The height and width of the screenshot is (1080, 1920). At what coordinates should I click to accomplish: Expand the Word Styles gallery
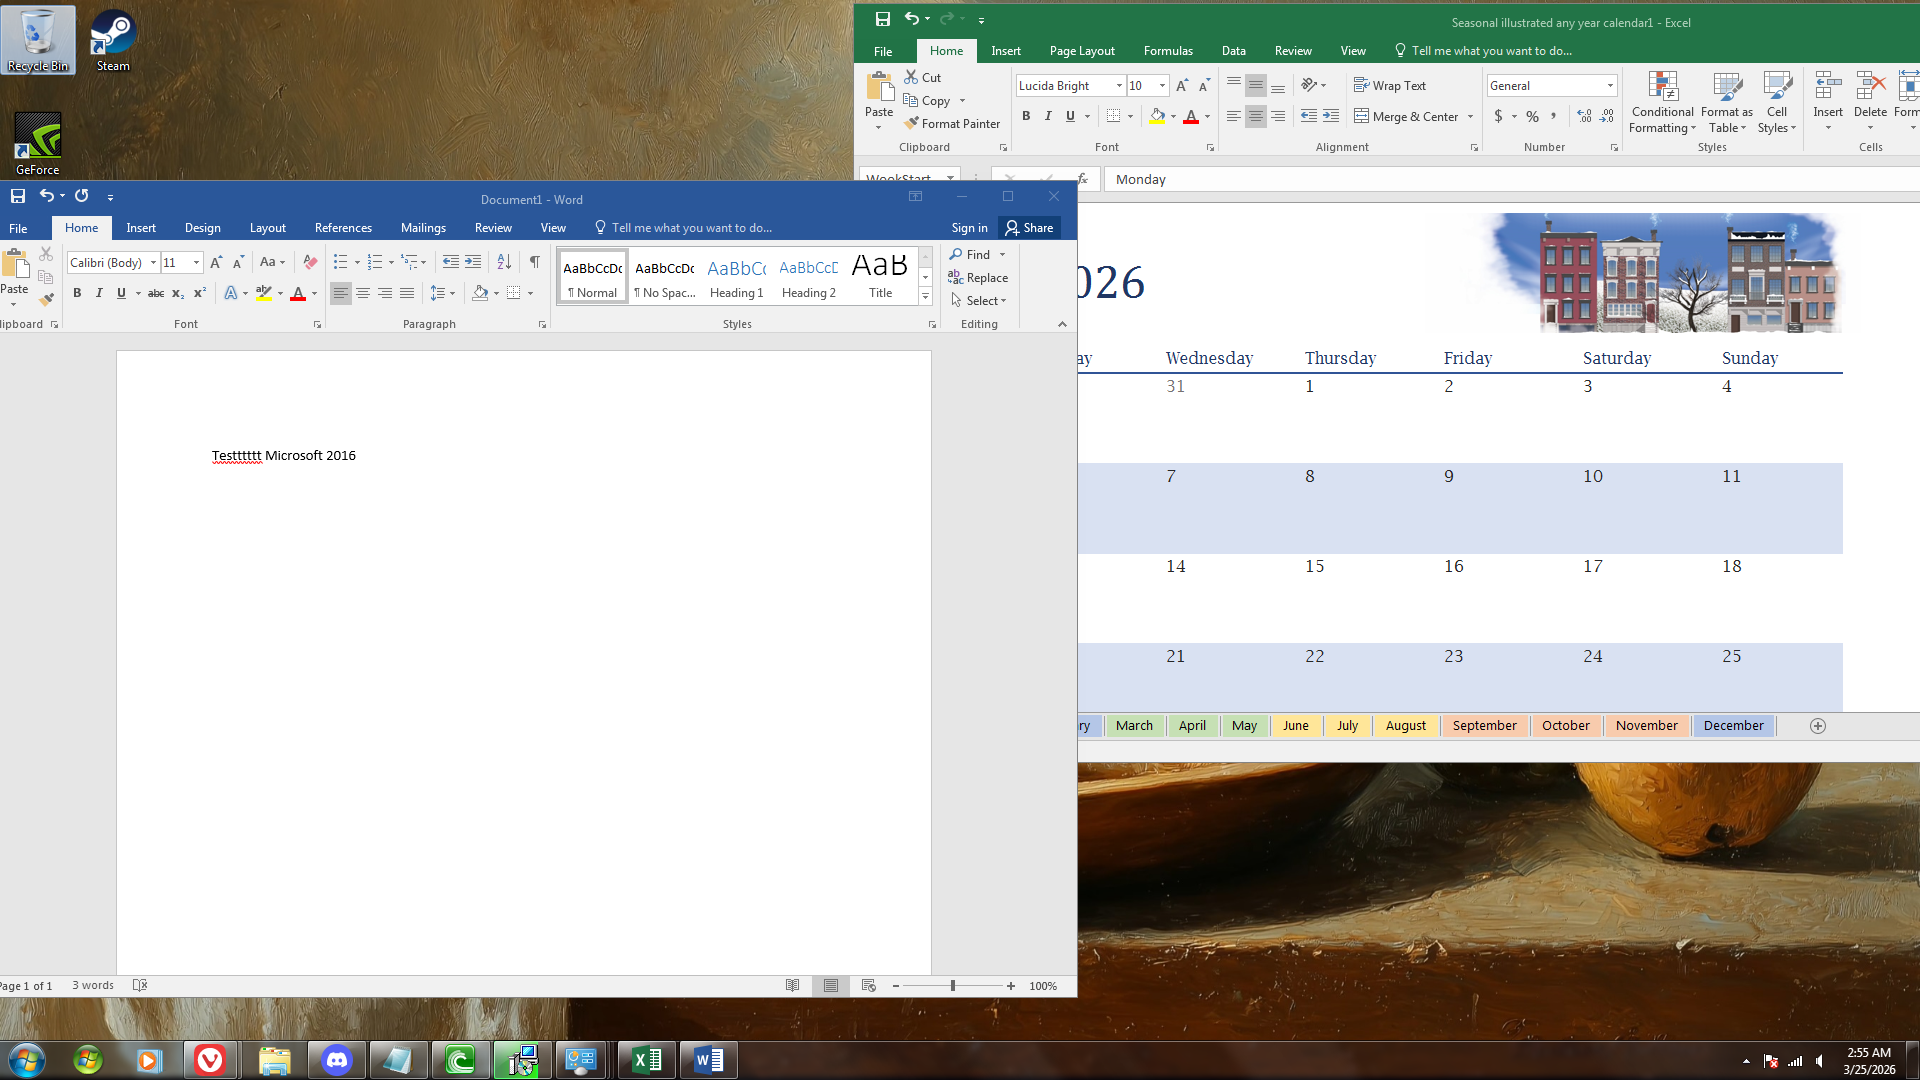click(925, 298)
